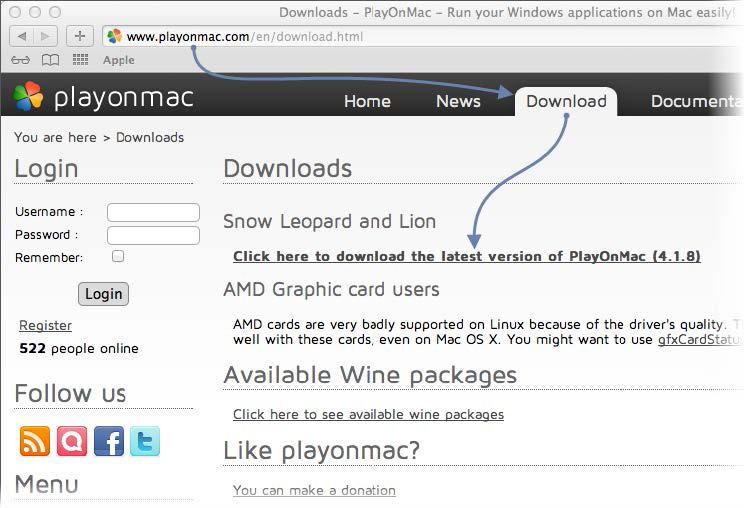The width and height of the screenshot is (745, 508).
Task: Follow the Register link
Action: tap(46, 326)
